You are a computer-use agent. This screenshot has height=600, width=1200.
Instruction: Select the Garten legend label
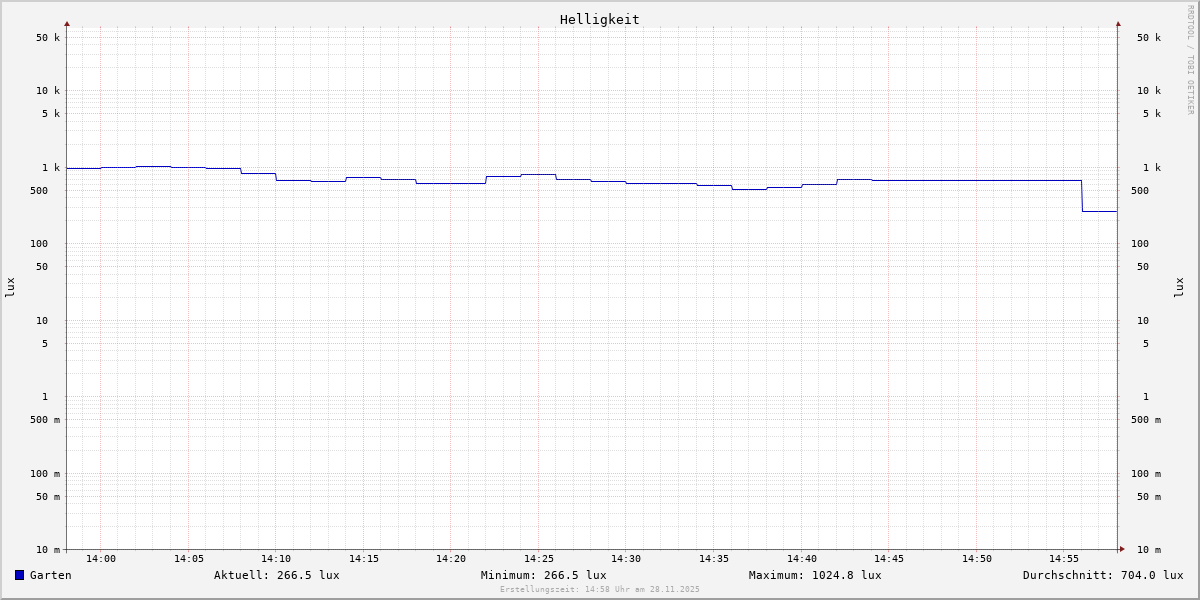tap(50, 575)
